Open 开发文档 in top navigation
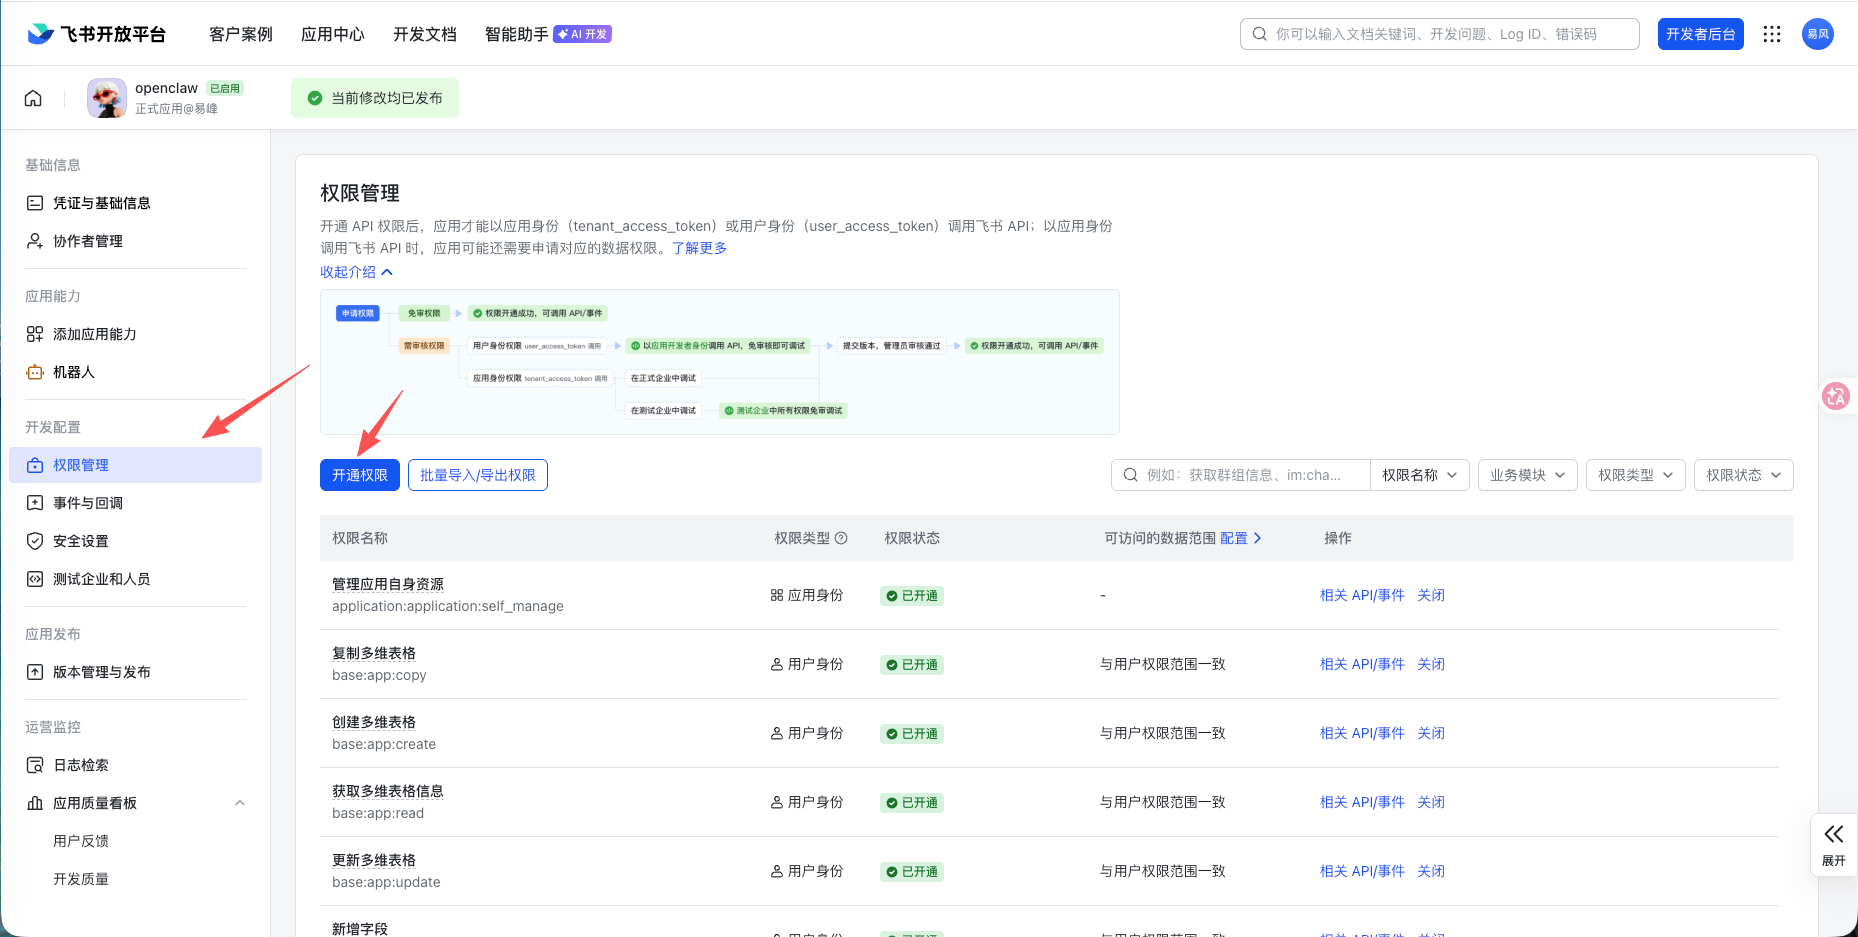Image resolution: width=1858 pixels, height=937 pixels. tap(424, 34)
